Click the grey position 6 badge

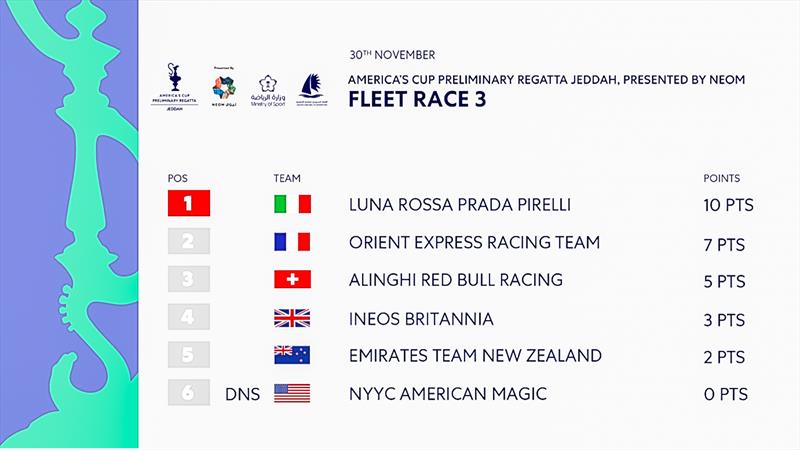(189, 392)
